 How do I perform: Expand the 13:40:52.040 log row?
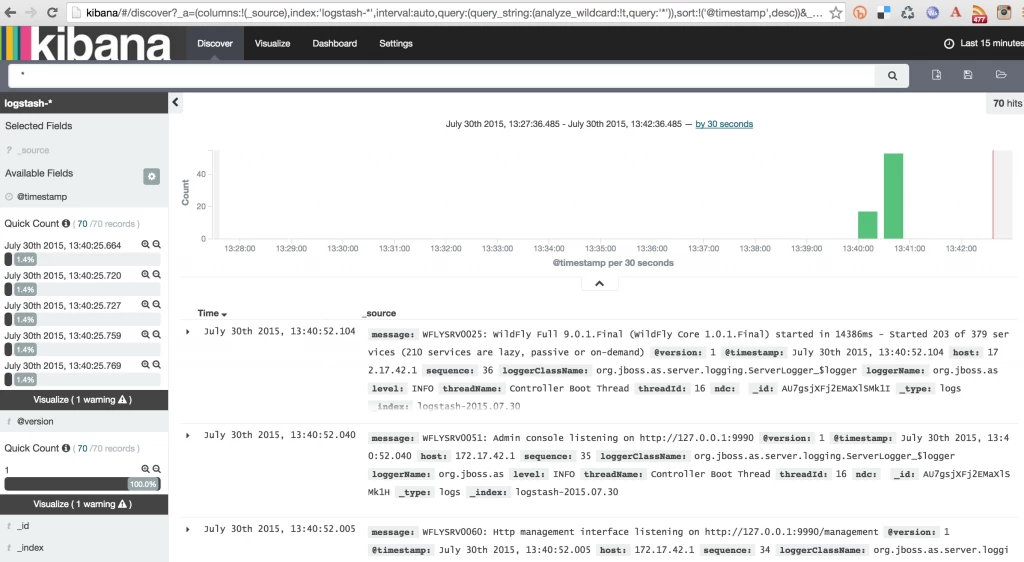187,435
